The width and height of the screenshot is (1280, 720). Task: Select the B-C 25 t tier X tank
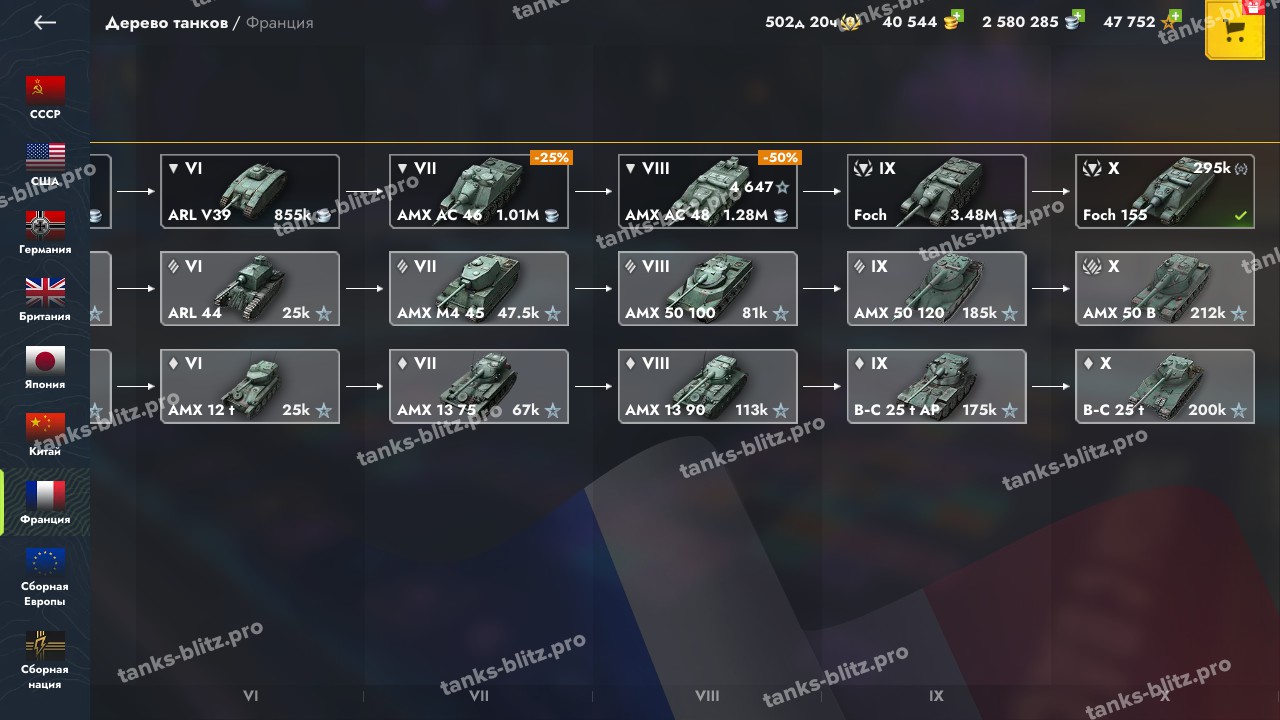pyautogui.click(x=1164, y=386)
